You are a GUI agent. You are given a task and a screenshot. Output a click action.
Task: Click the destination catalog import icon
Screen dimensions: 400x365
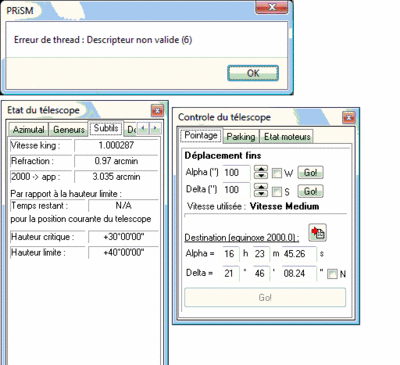click(x=317, y=232)
